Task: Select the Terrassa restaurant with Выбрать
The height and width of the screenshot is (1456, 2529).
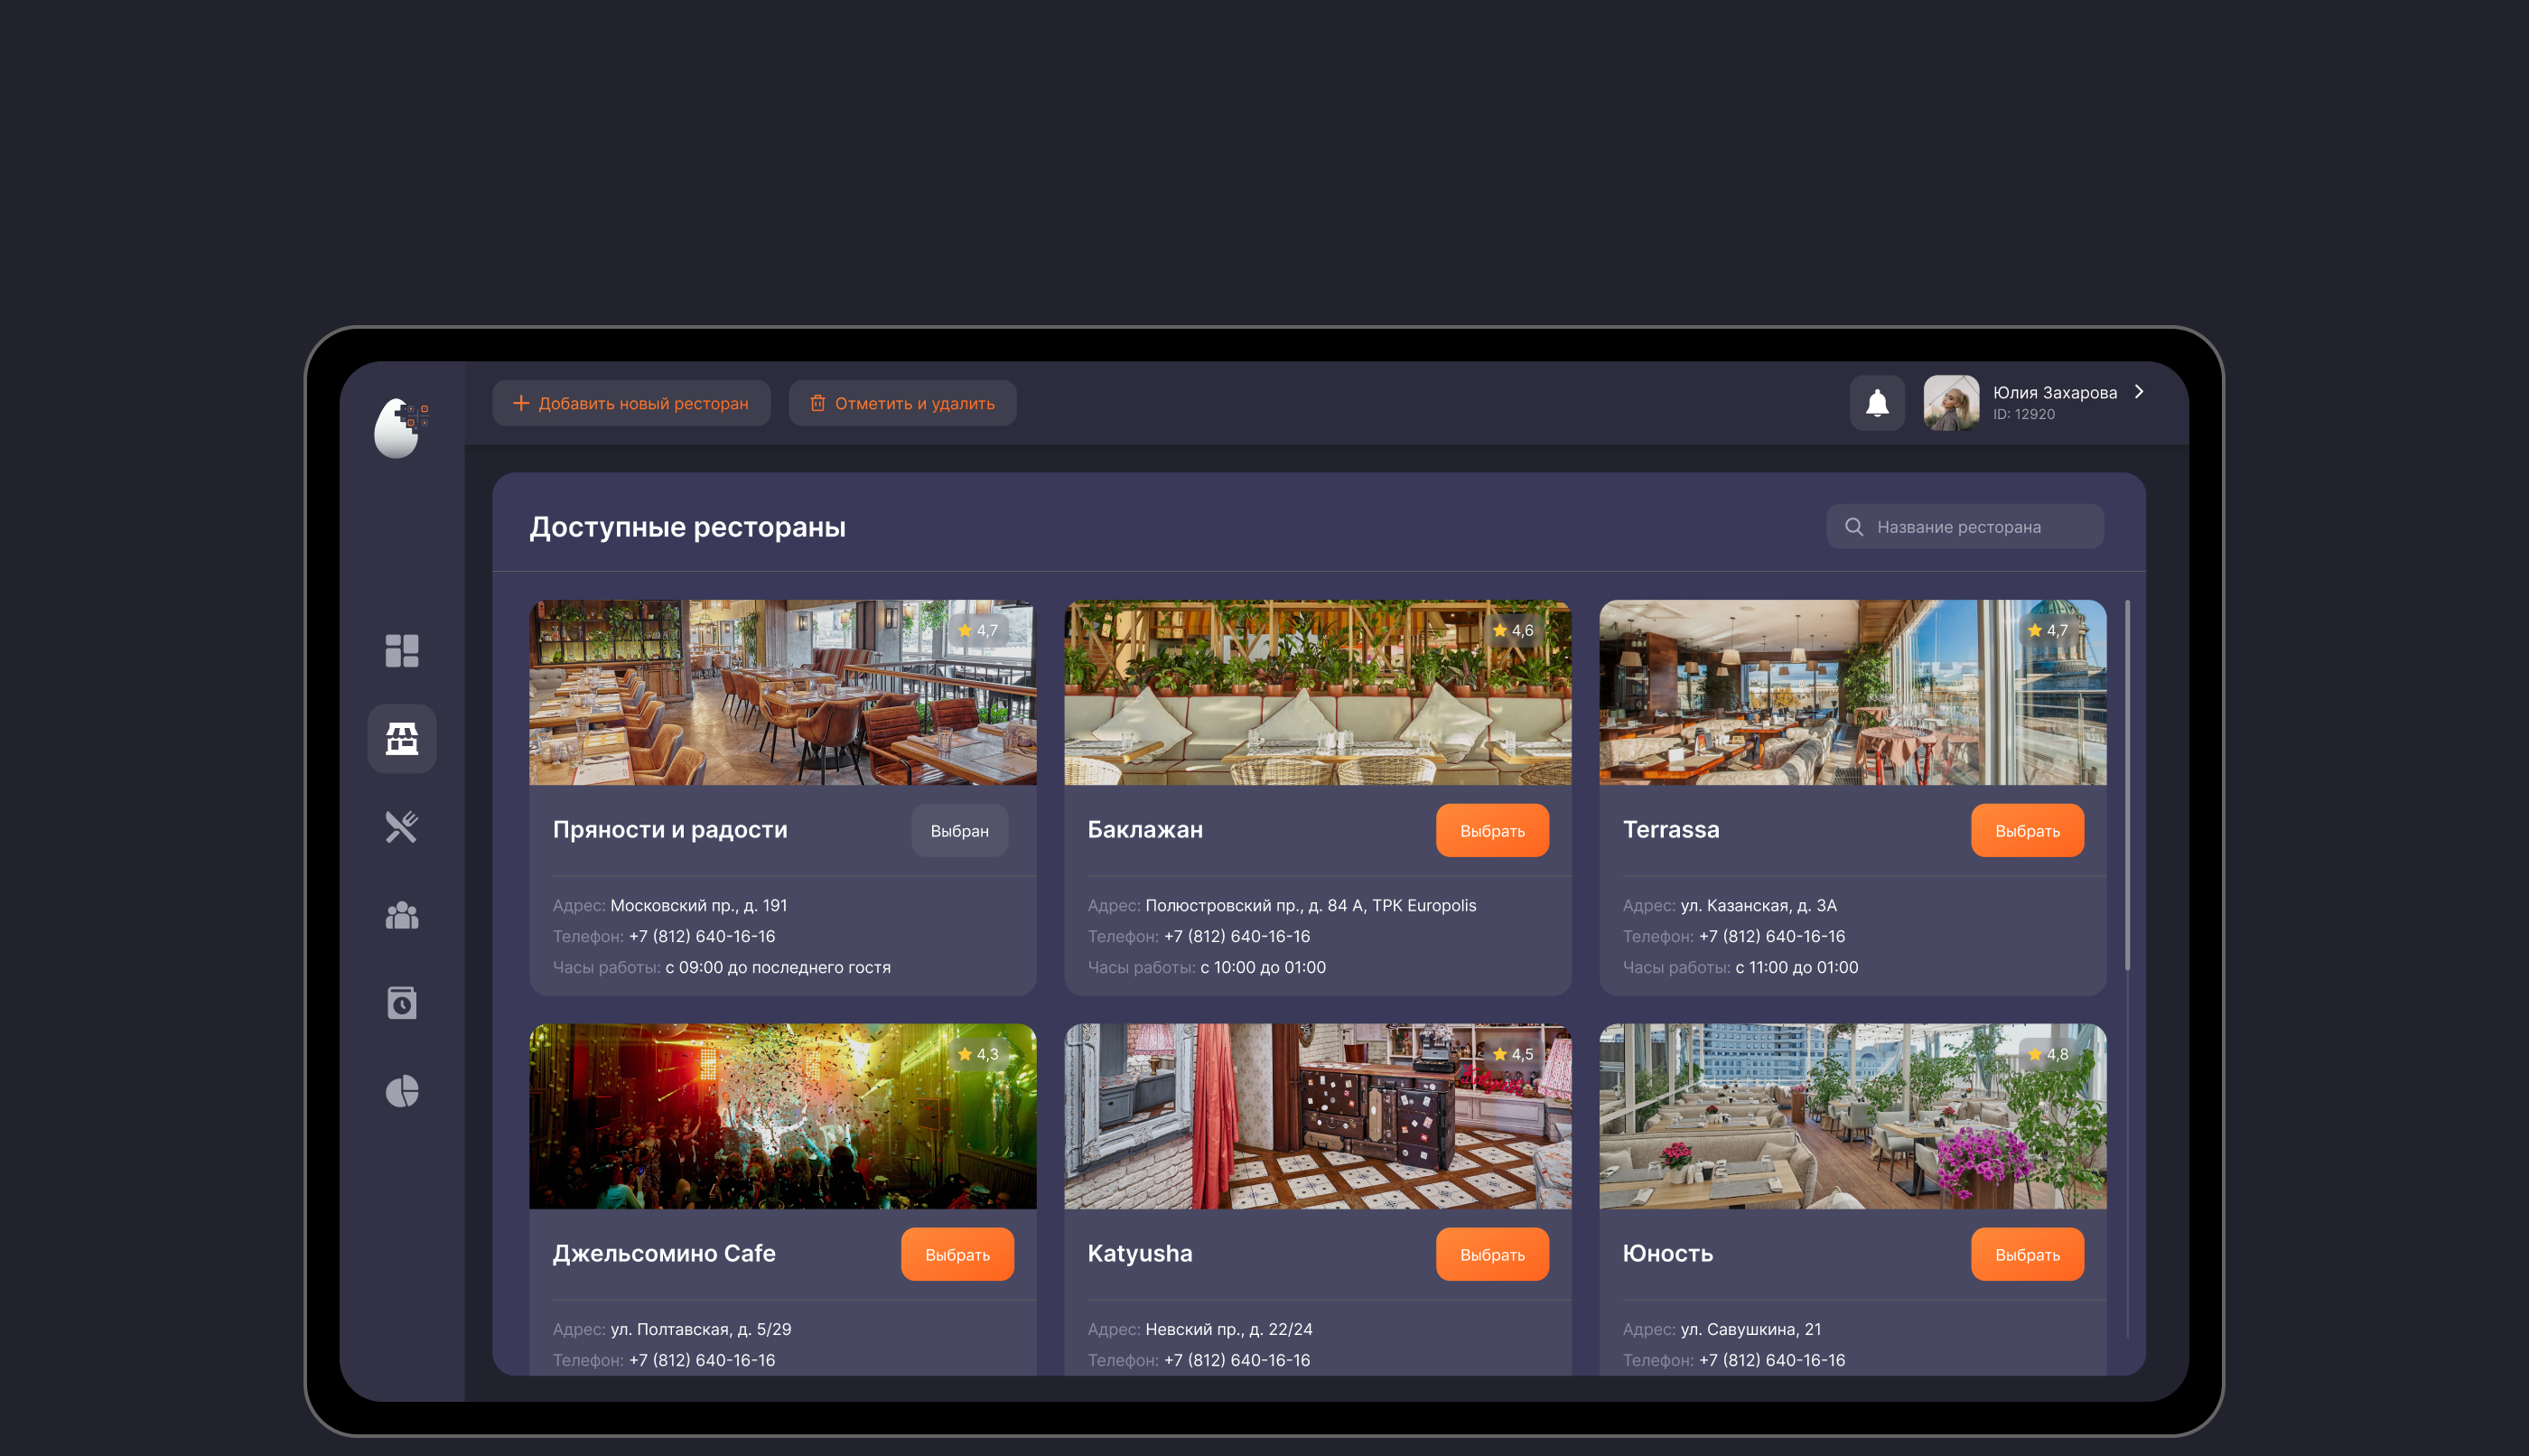Action: [x=2027, y=831]
